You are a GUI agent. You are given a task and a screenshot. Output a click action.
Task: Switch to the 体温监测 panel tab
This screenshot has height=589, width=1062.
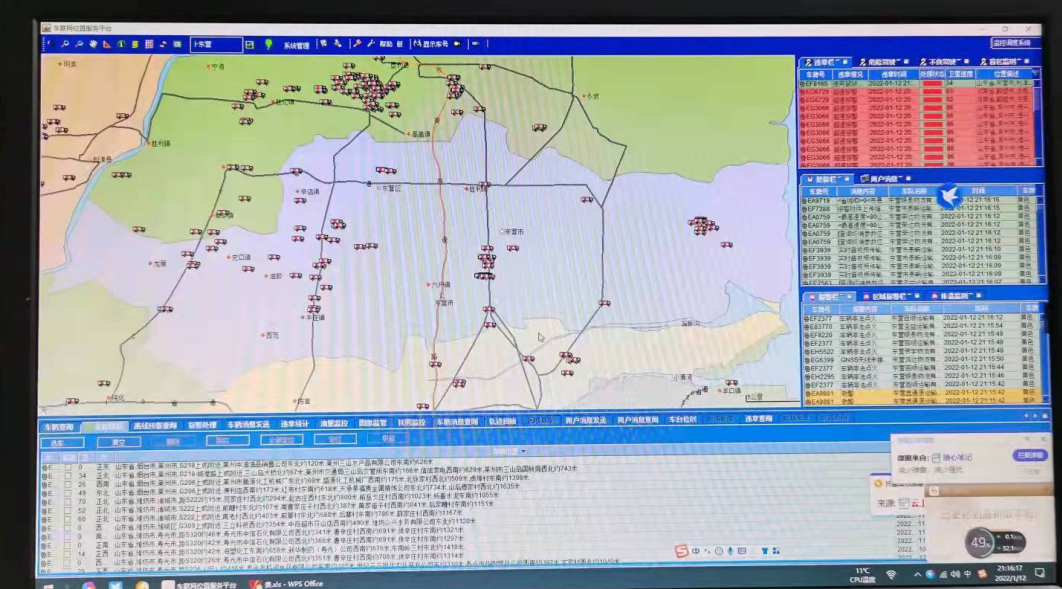coord(956,296)
